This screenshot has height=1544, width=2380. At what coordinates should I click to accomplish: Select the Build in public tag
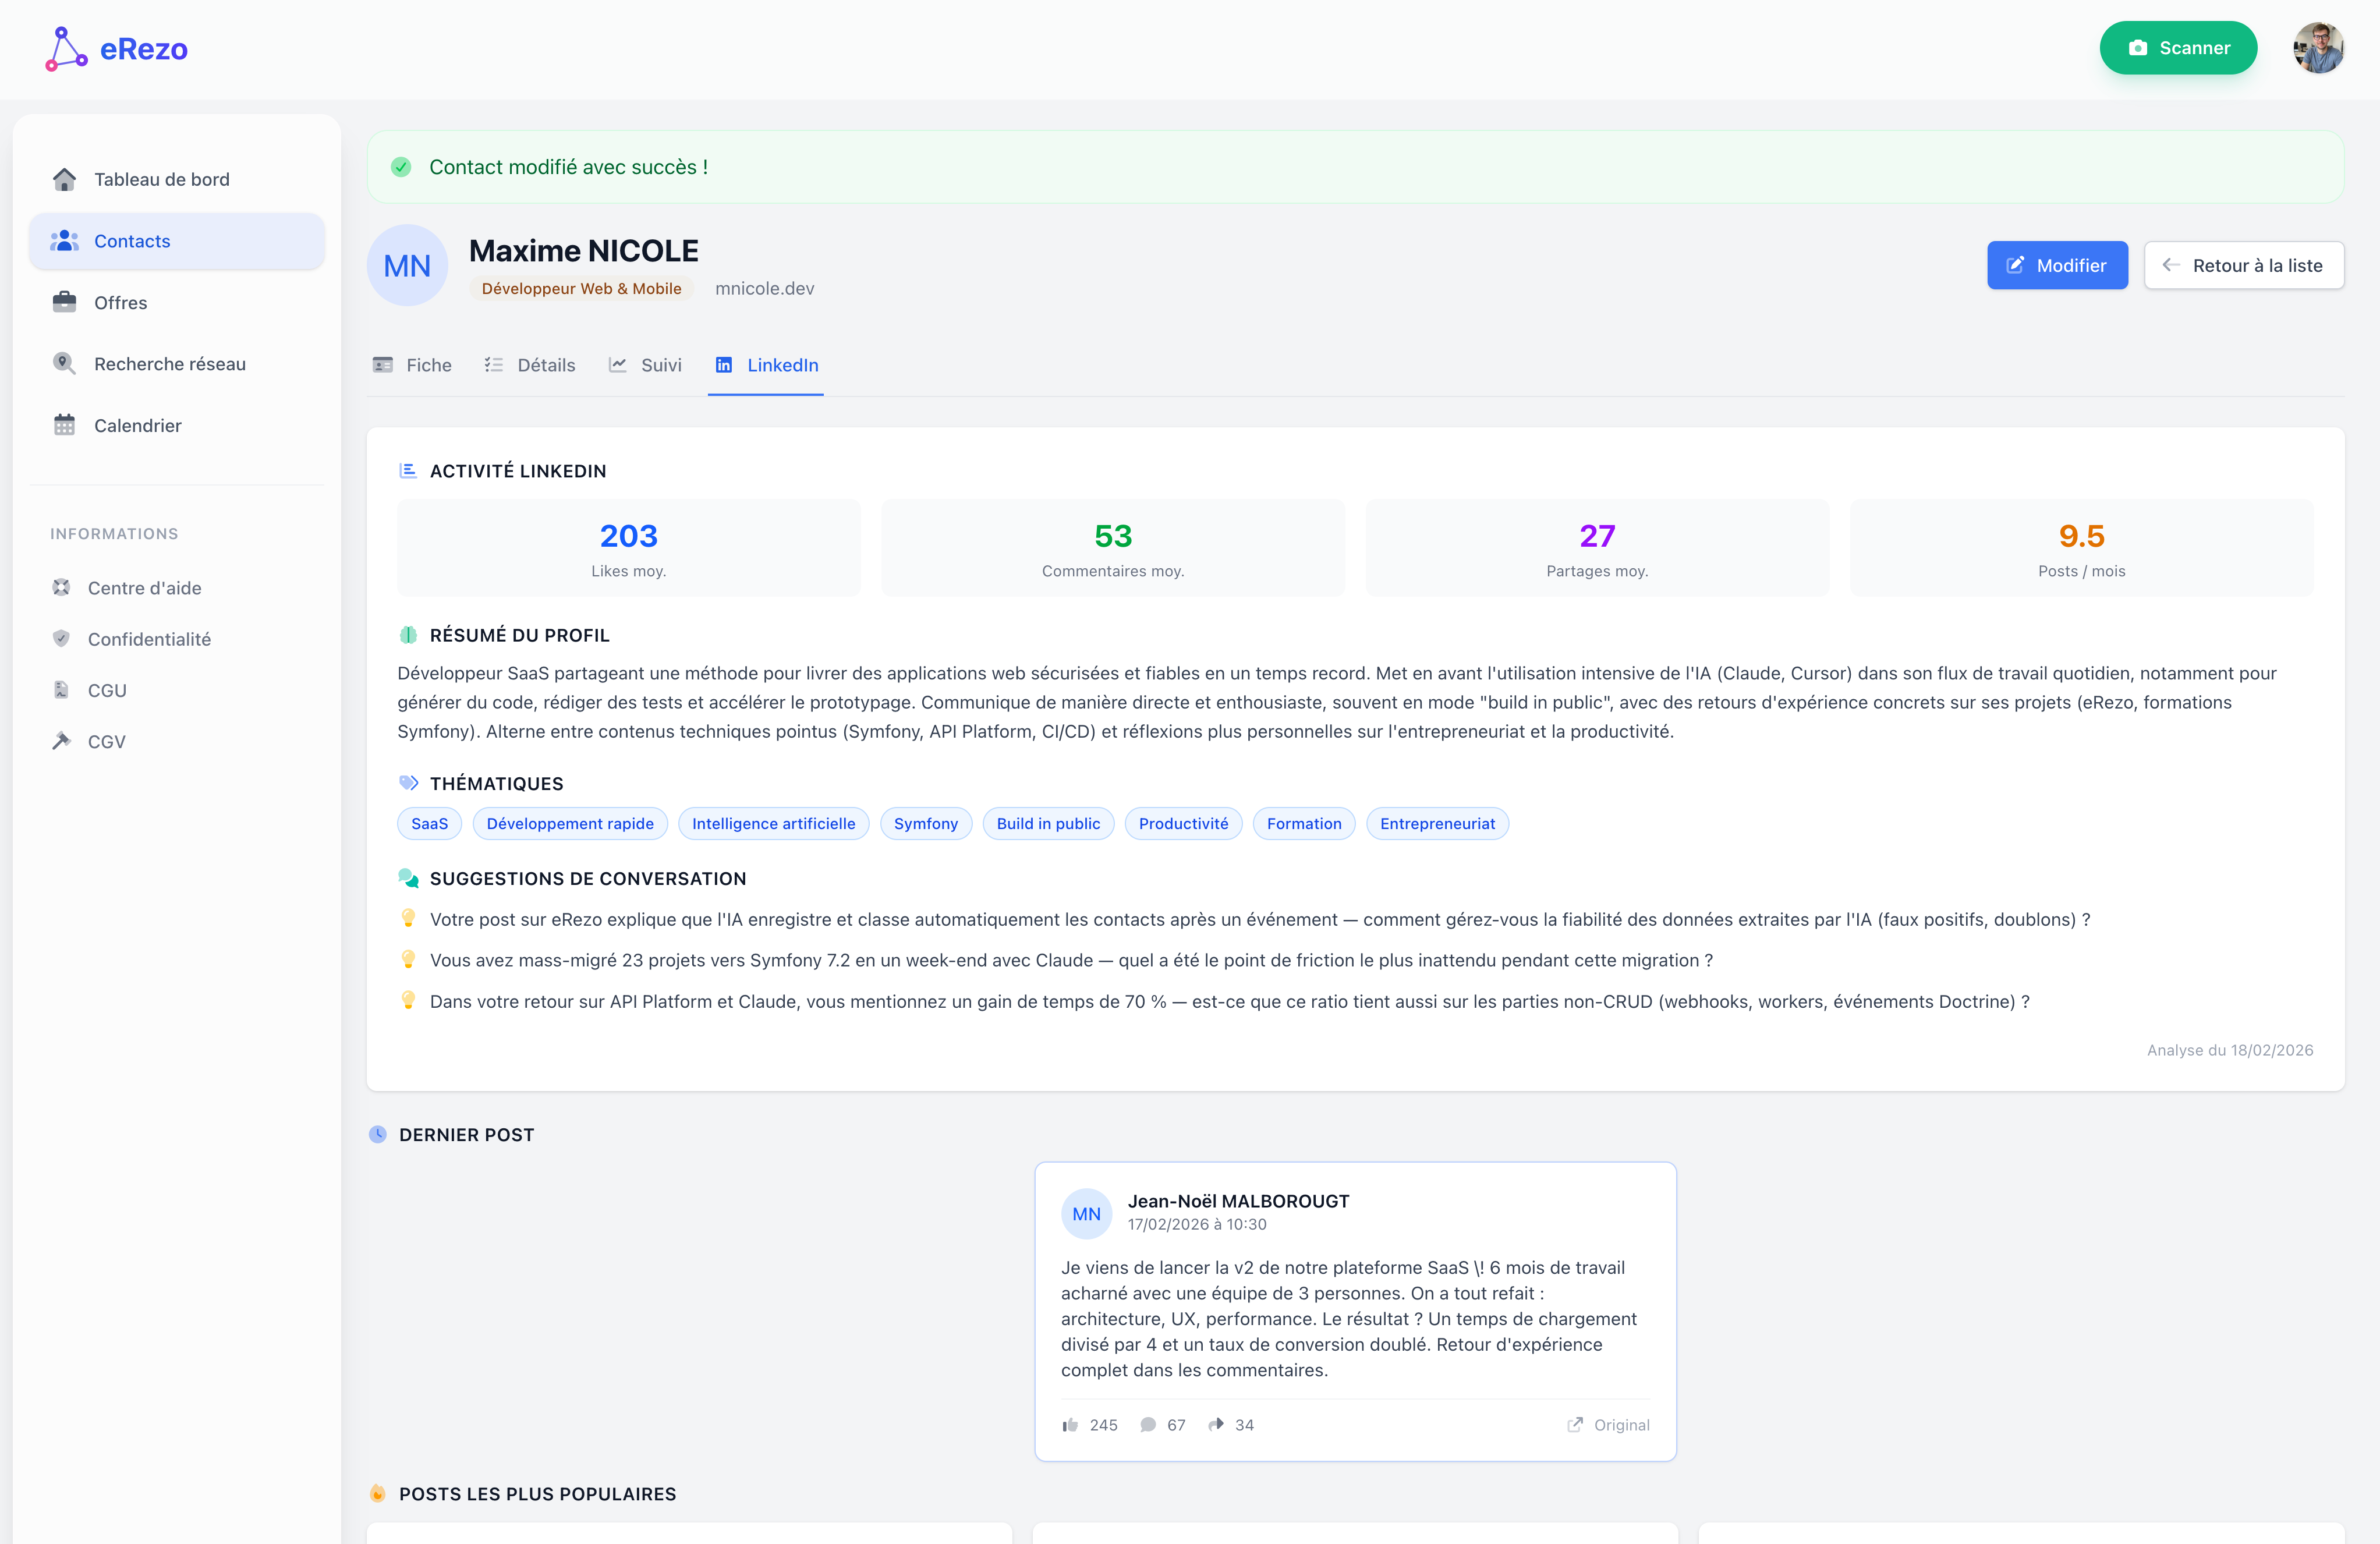click(x=1048, y=823)
